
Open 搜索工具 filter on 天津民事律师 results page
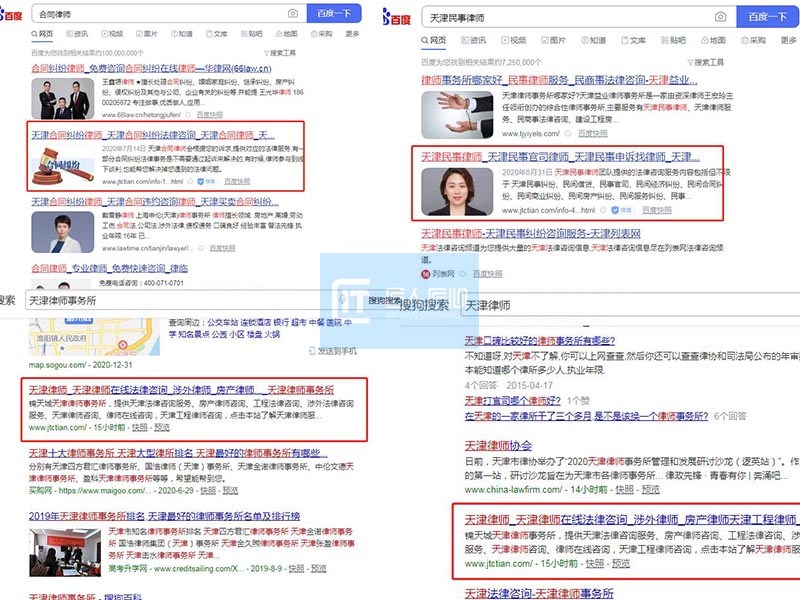pos(706,62)
